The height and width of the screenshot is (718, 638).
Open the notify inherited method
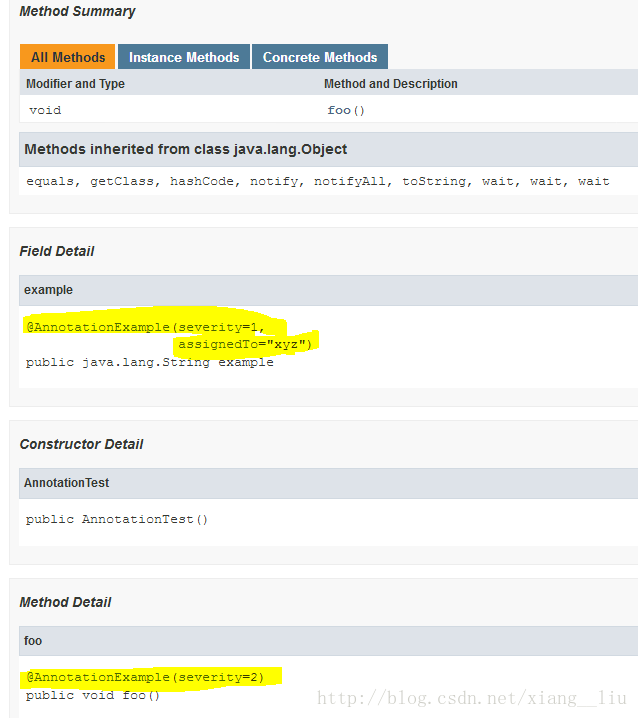click(x=274, y=181)
